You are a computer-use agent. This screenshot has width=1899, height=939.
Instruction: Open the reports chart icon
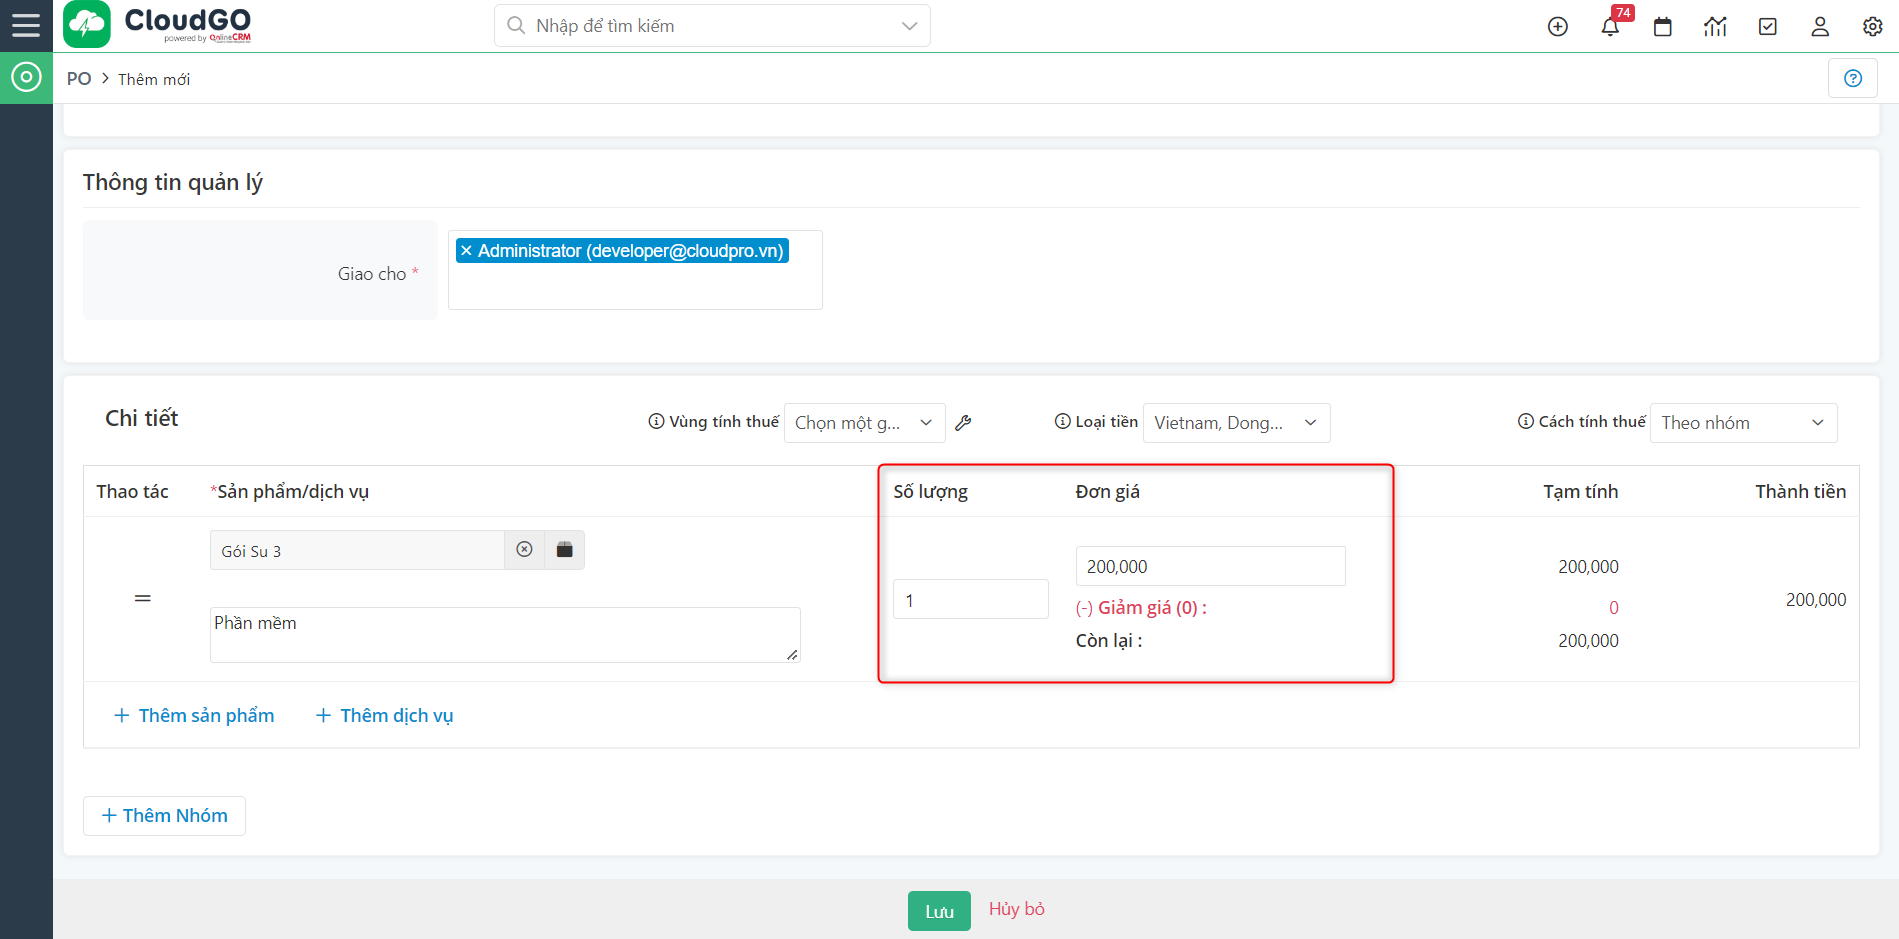tap(1715, 27)
